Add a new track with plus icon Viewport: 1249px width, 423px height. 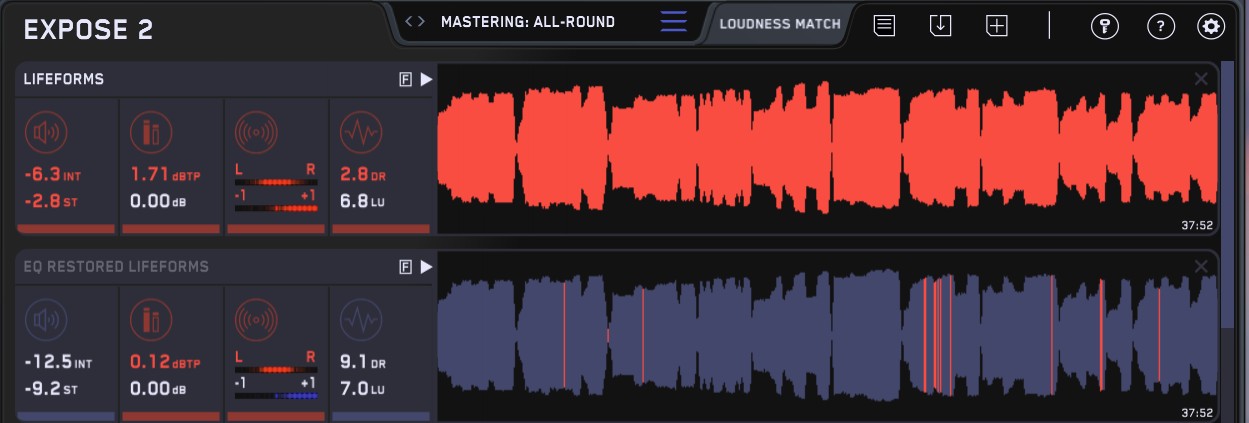[996, 27]
